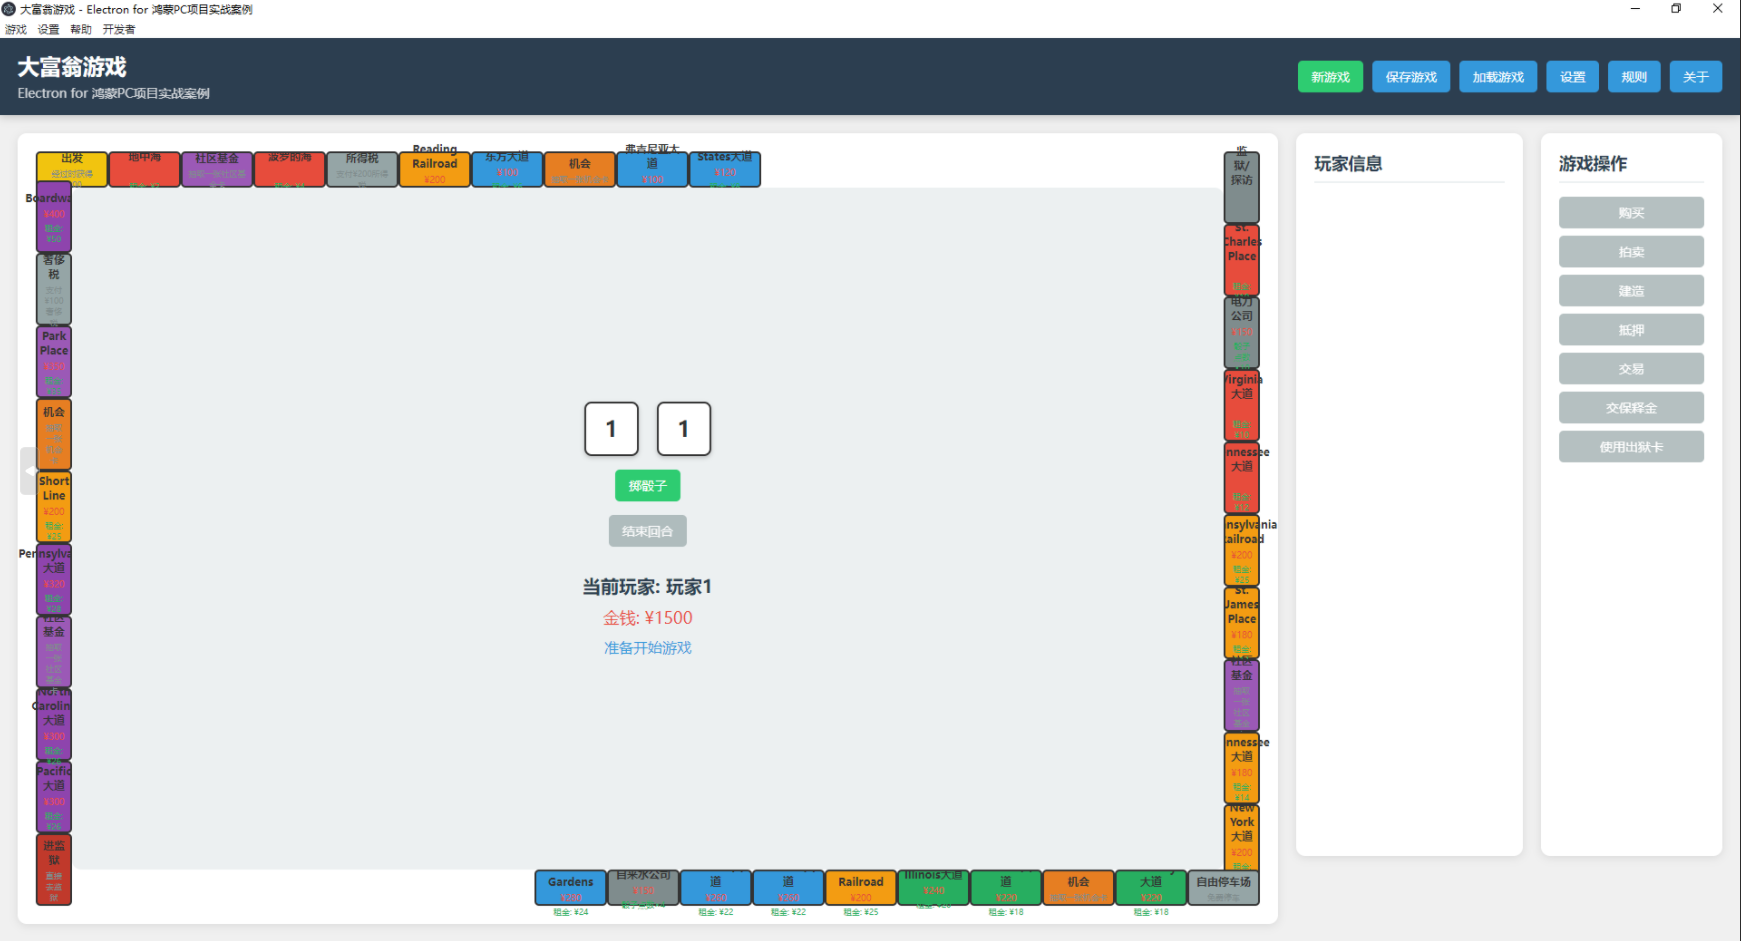This screenshot has height=941, width=1741.
Task: Select the Short Line railroad square
Action: click(x=54, y=507)
